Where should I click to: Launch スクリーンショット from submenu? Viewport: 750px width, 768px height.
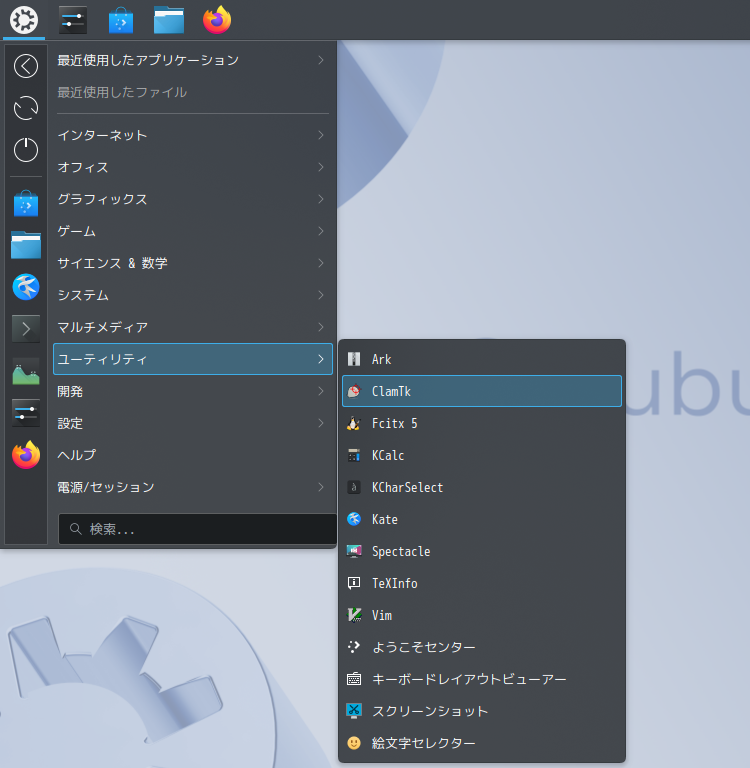click(482, 711)
